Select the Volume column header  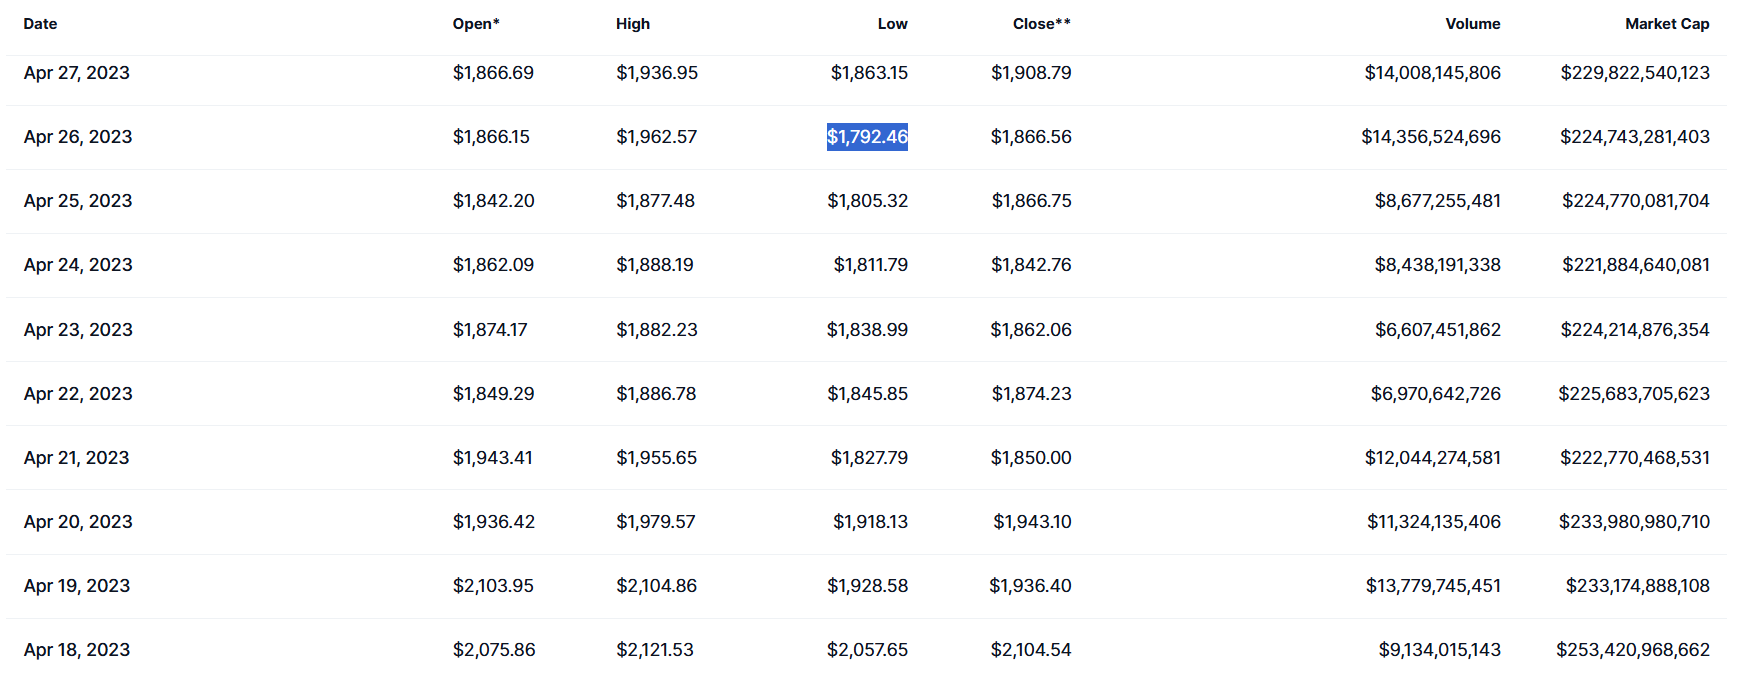tap(1472, 24)
